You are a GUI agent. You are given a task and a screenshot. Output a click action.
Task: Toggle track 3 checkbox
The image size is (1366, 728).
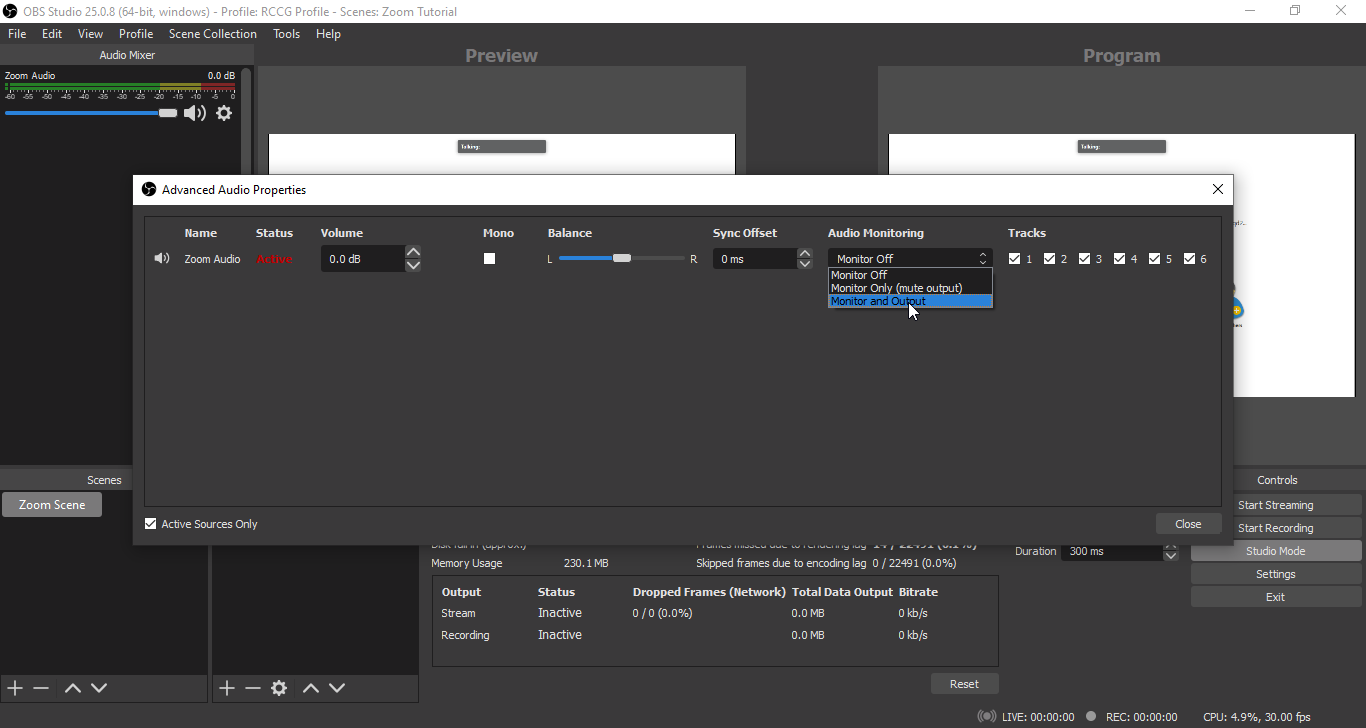1085,258
